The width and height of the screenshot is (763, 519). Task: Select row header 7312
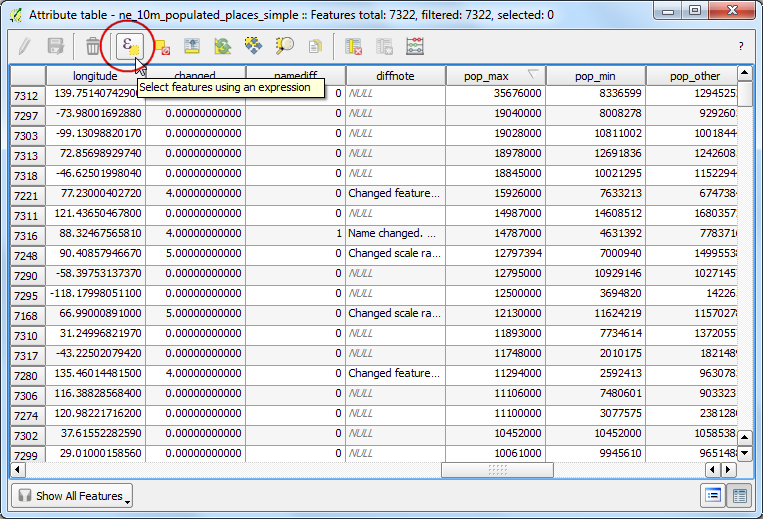coord(28,96)
